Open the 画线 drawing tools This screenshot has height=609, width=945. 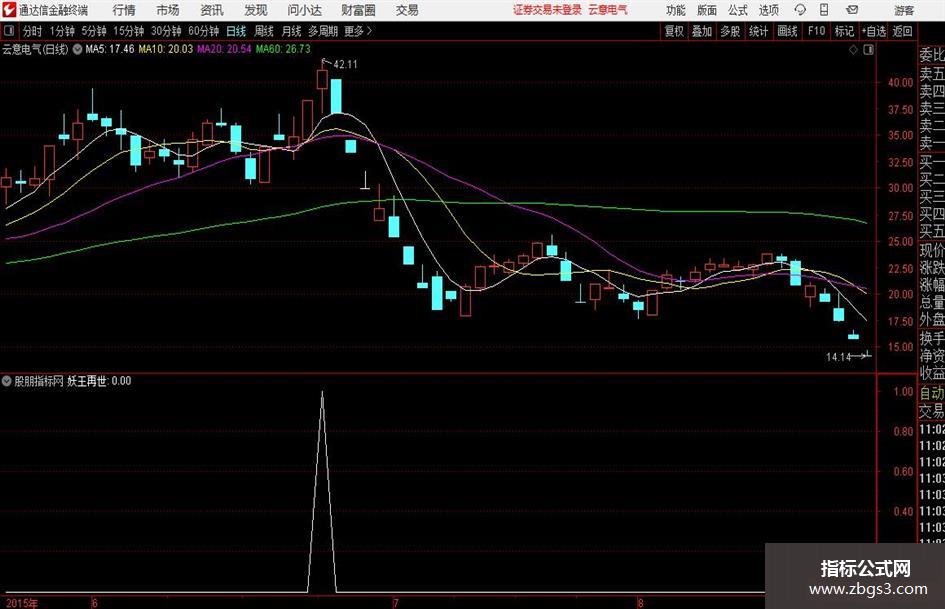click(x=787, y=31)
